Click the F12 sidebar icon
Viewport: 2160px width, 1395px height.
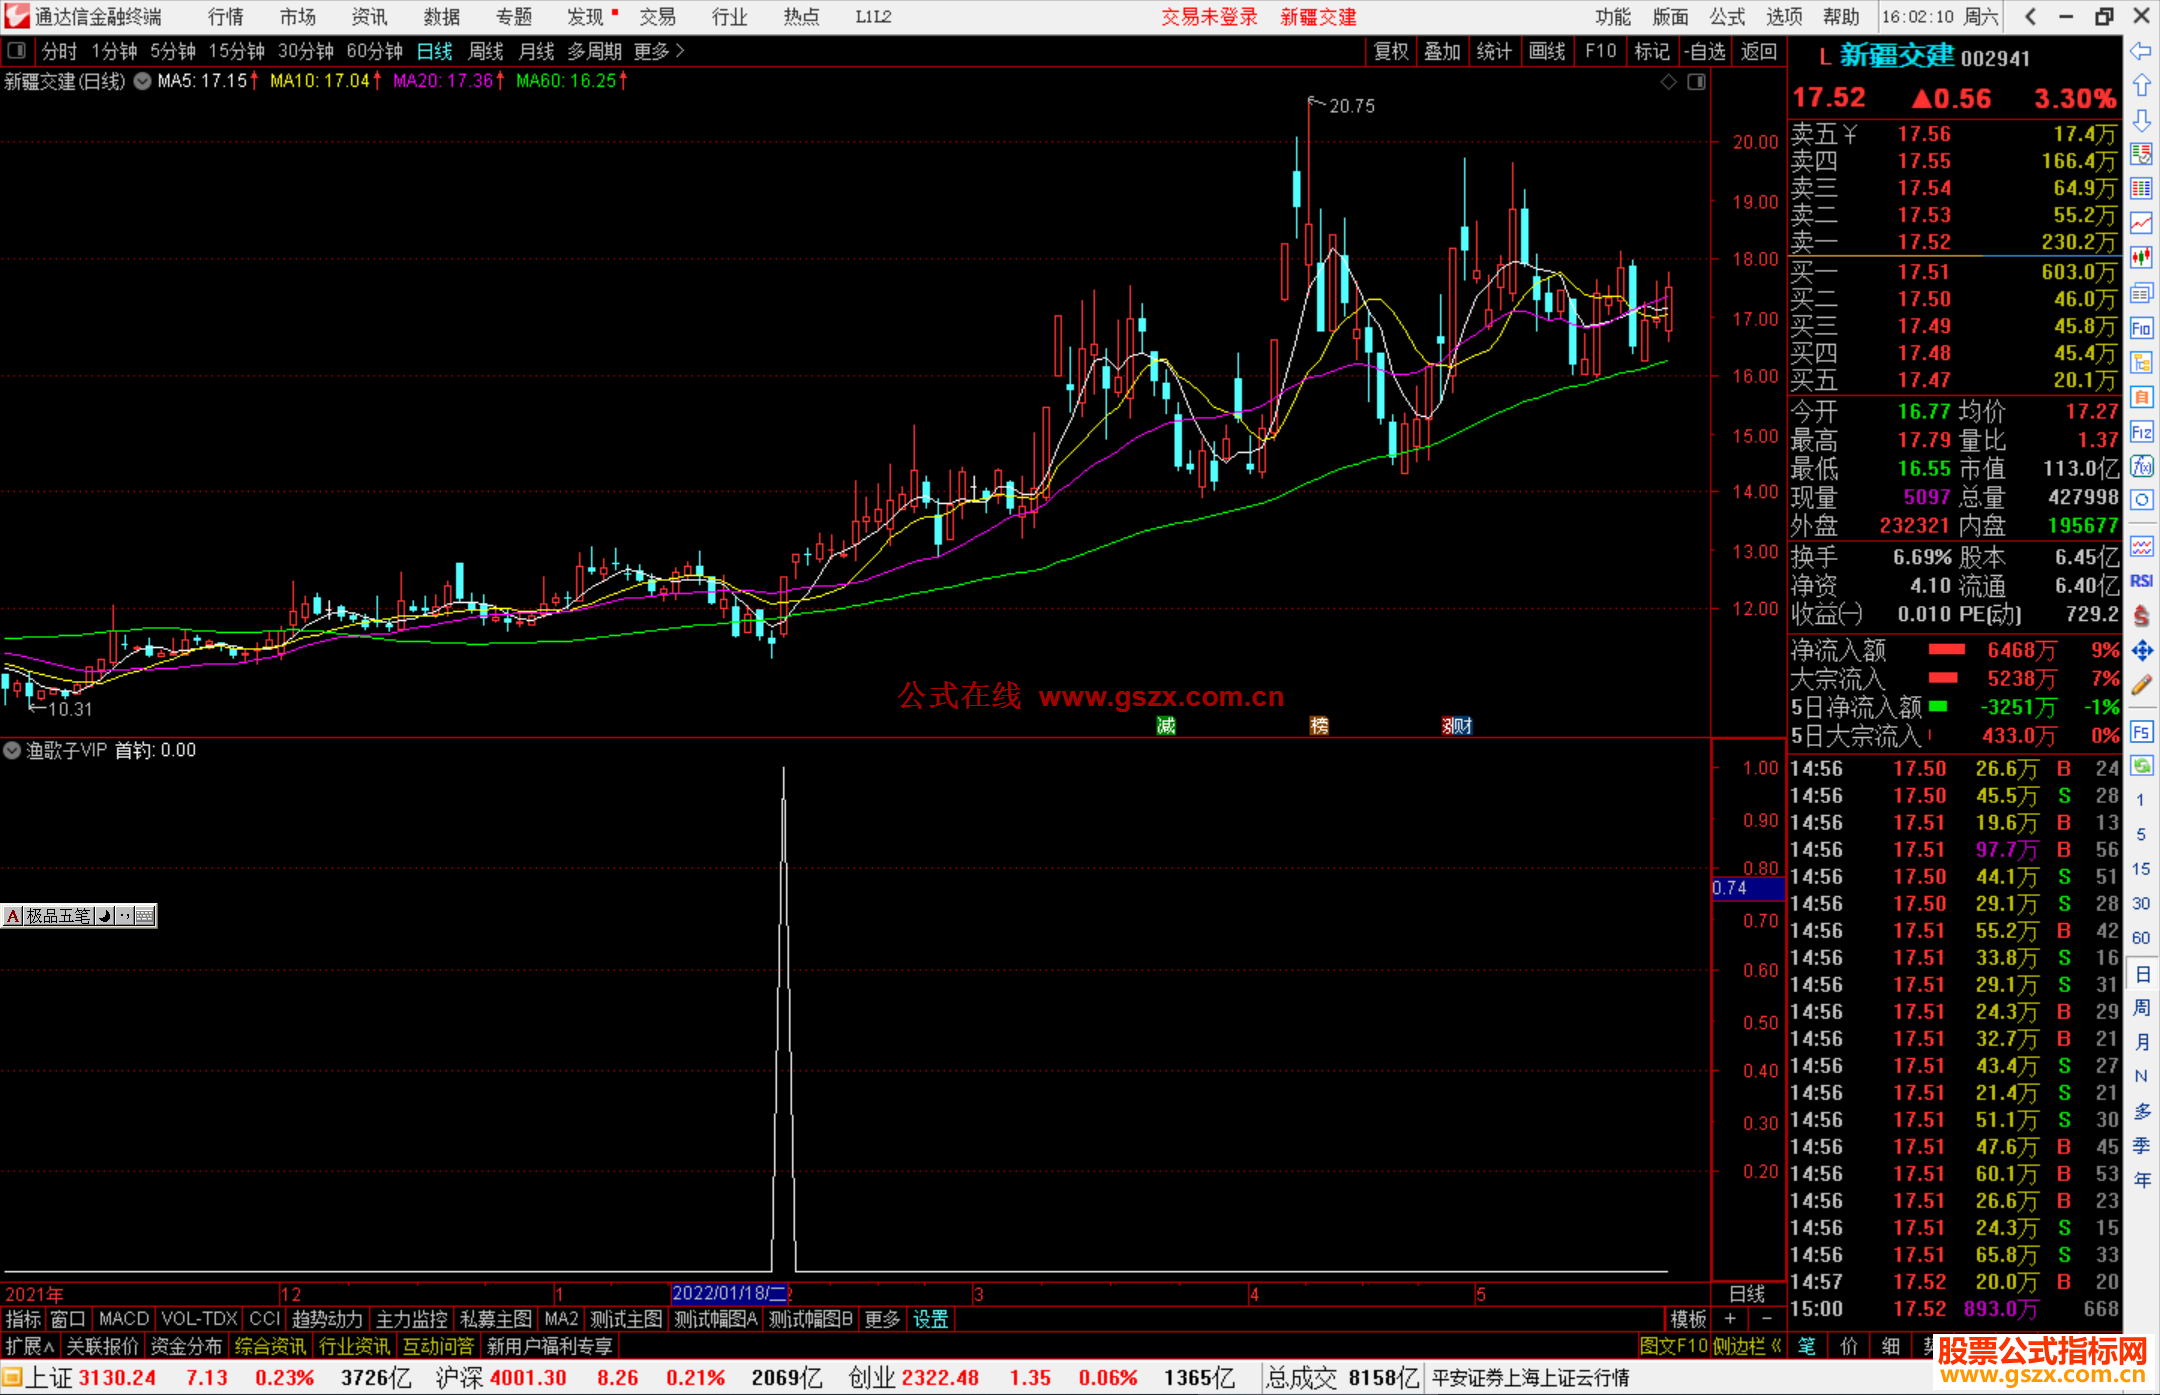click(2141, 432)
